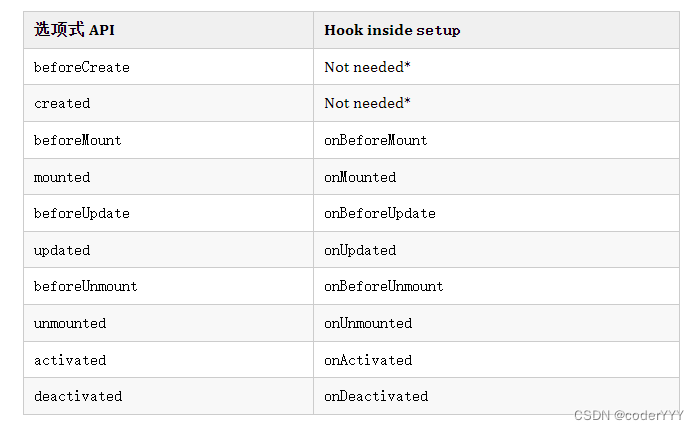Screen dimensions: 699x430
Task: Select the created cell text
Action: (x=62, y=103)
